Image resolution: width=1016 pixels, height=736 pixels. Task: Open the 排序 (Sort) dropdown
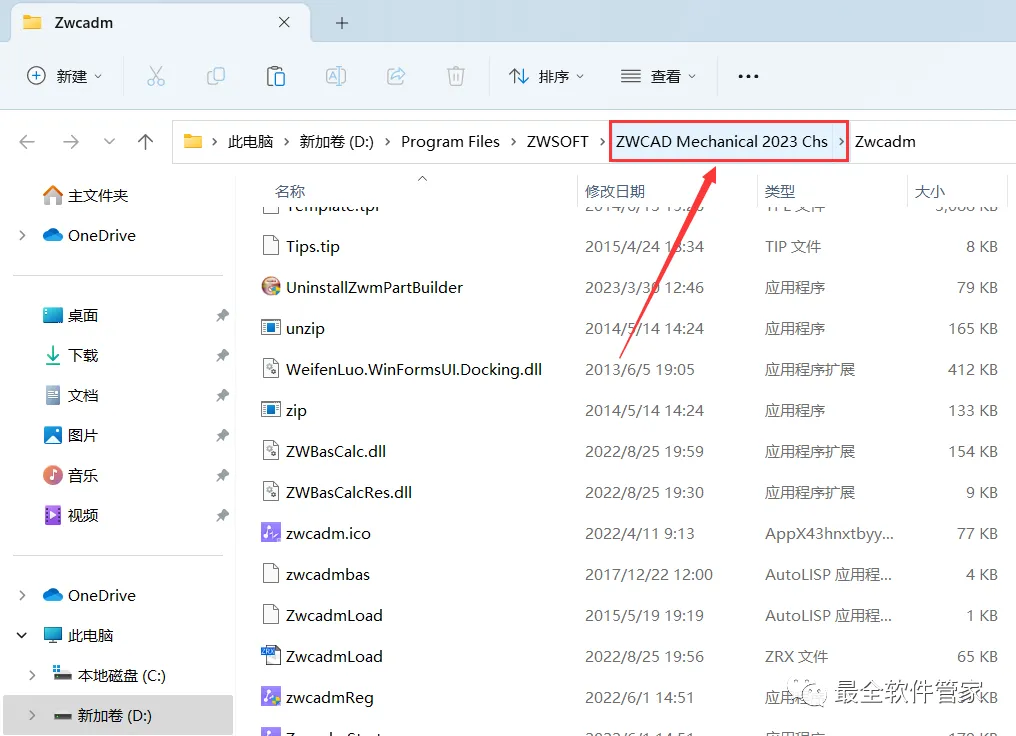(546, 76)
